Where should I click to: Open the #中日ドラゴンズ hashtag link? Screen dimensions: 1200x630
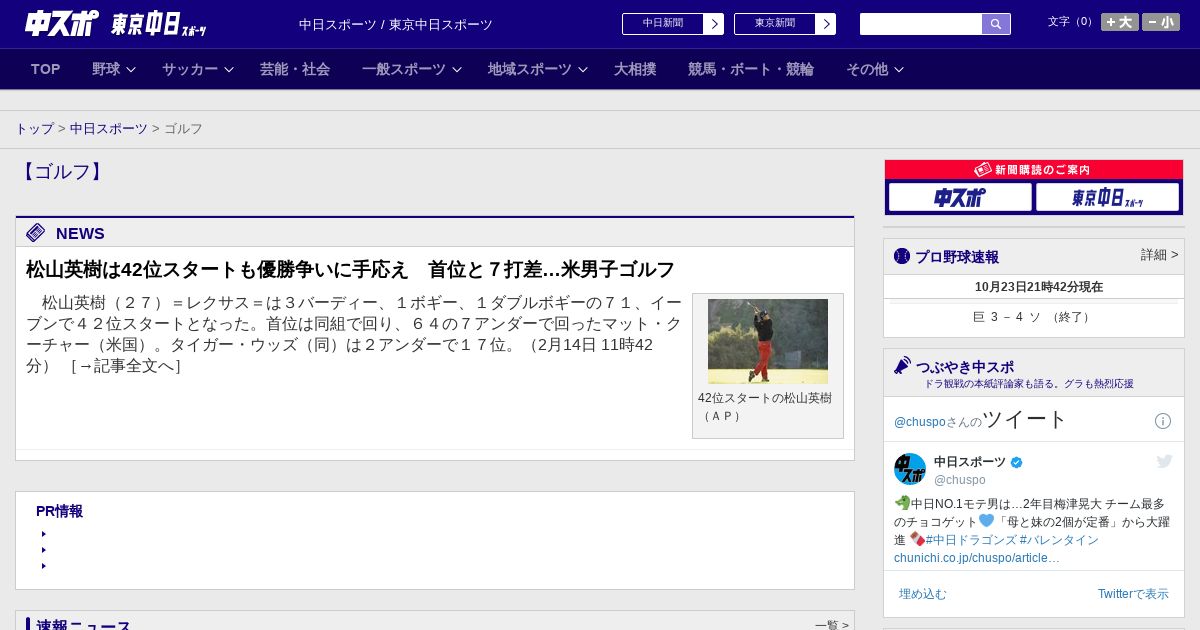(x=971, y=540)
